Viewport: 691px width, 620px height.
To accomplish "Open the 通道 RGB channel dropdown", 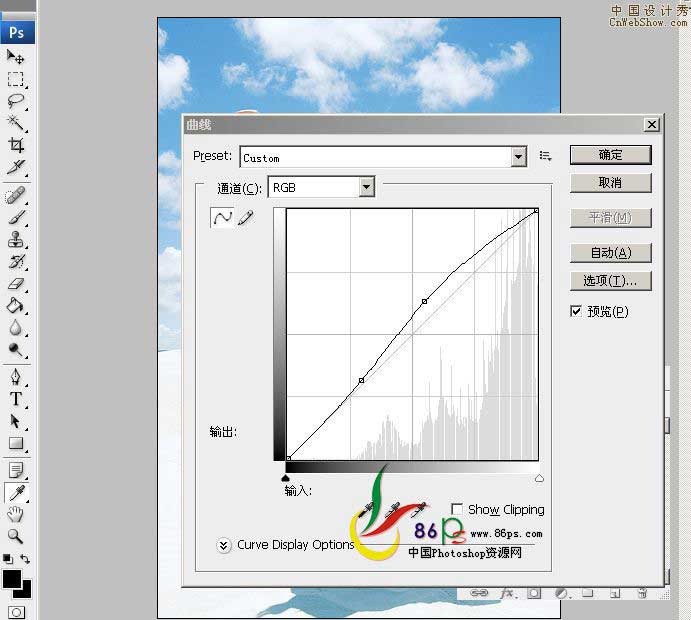I will (x=321, y=187).
